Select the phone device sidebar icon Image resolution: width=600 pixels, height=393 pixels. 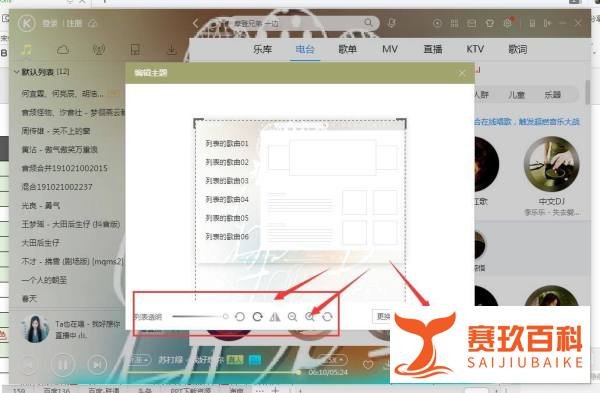[x=135, y=49]
